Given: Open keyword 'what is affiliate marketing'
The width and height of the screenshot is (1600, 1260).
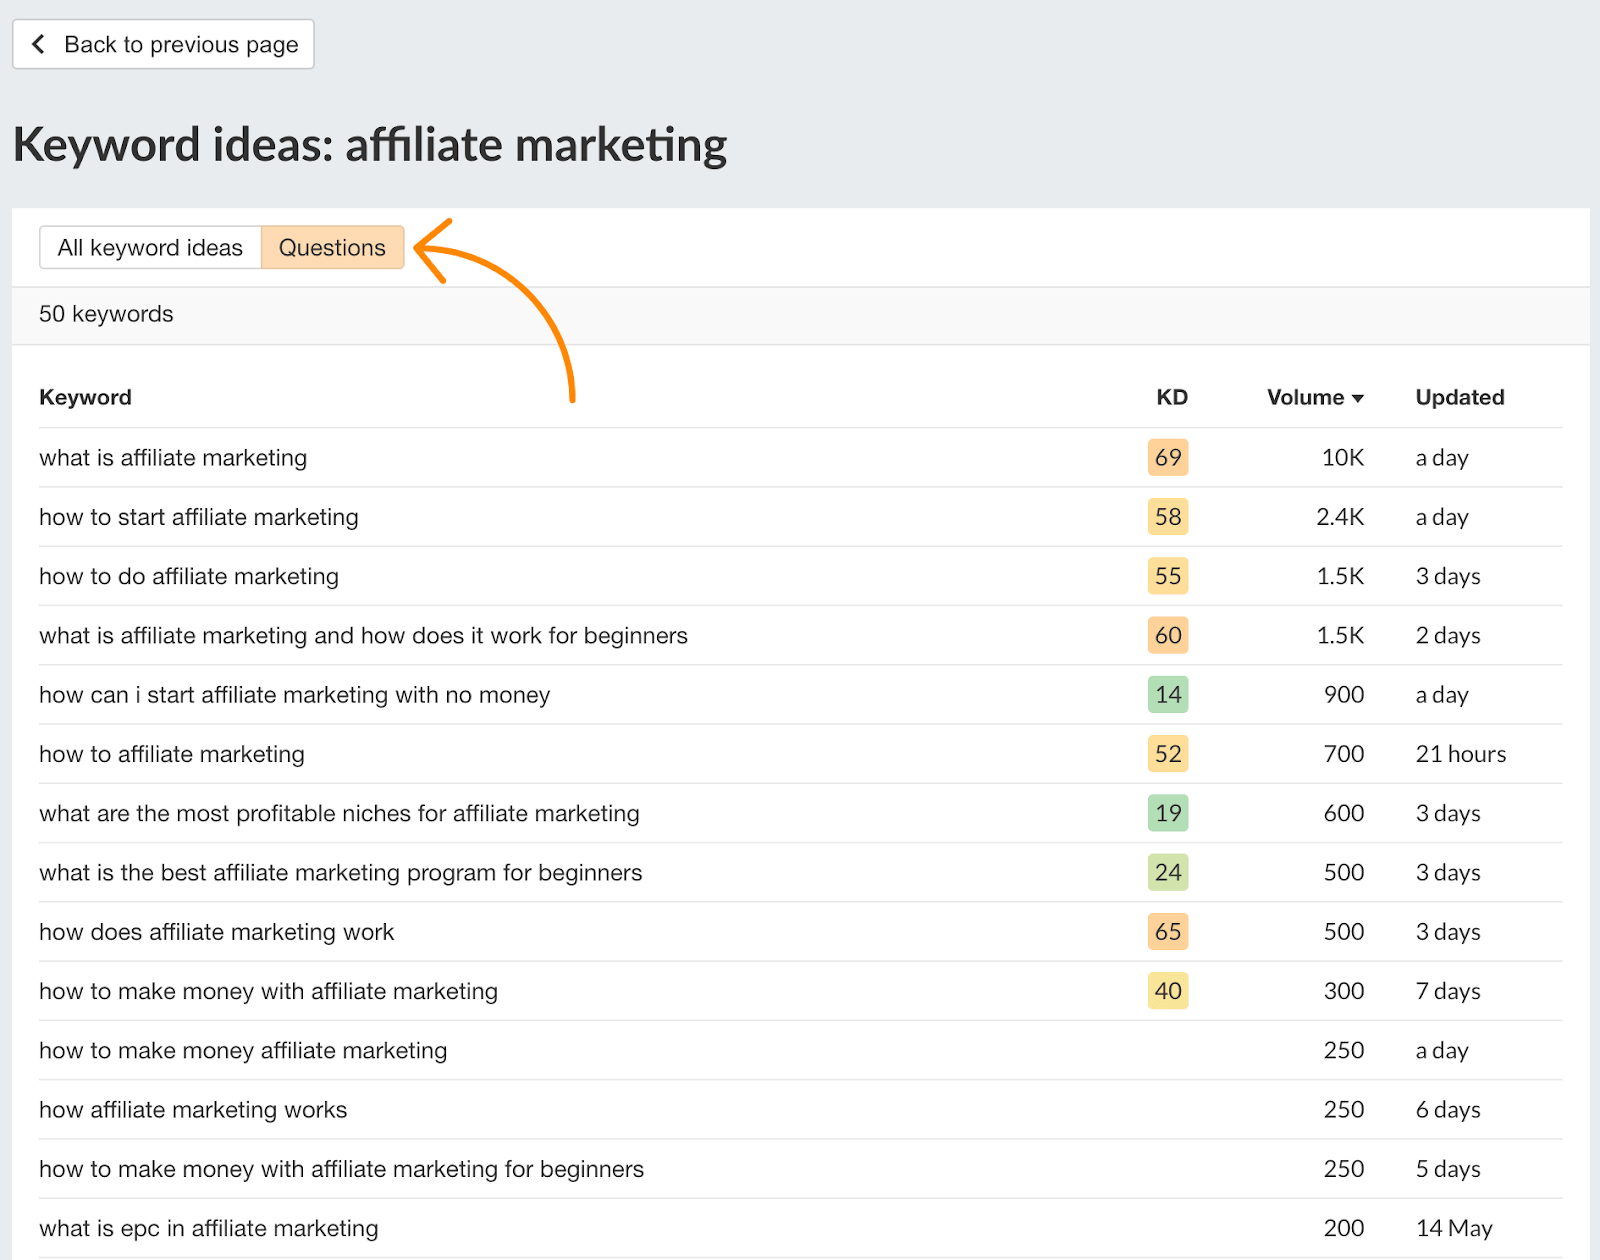Looking at the screenshot, I should [x=172, y=457].
